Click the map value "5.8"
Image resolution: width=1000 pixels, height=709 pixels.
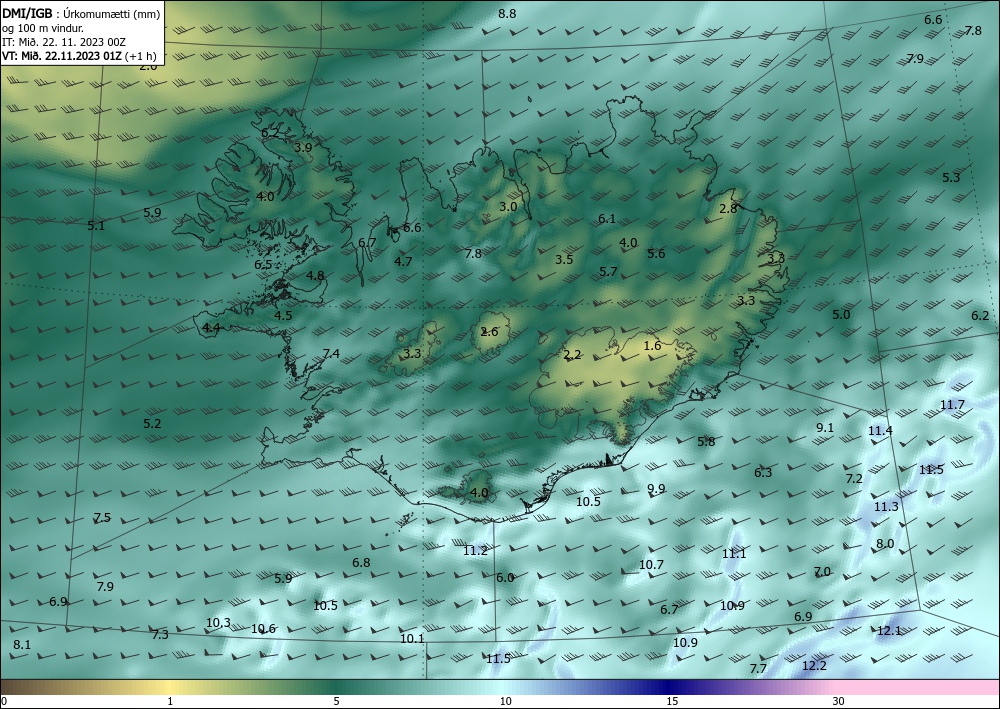coord(706,441)
